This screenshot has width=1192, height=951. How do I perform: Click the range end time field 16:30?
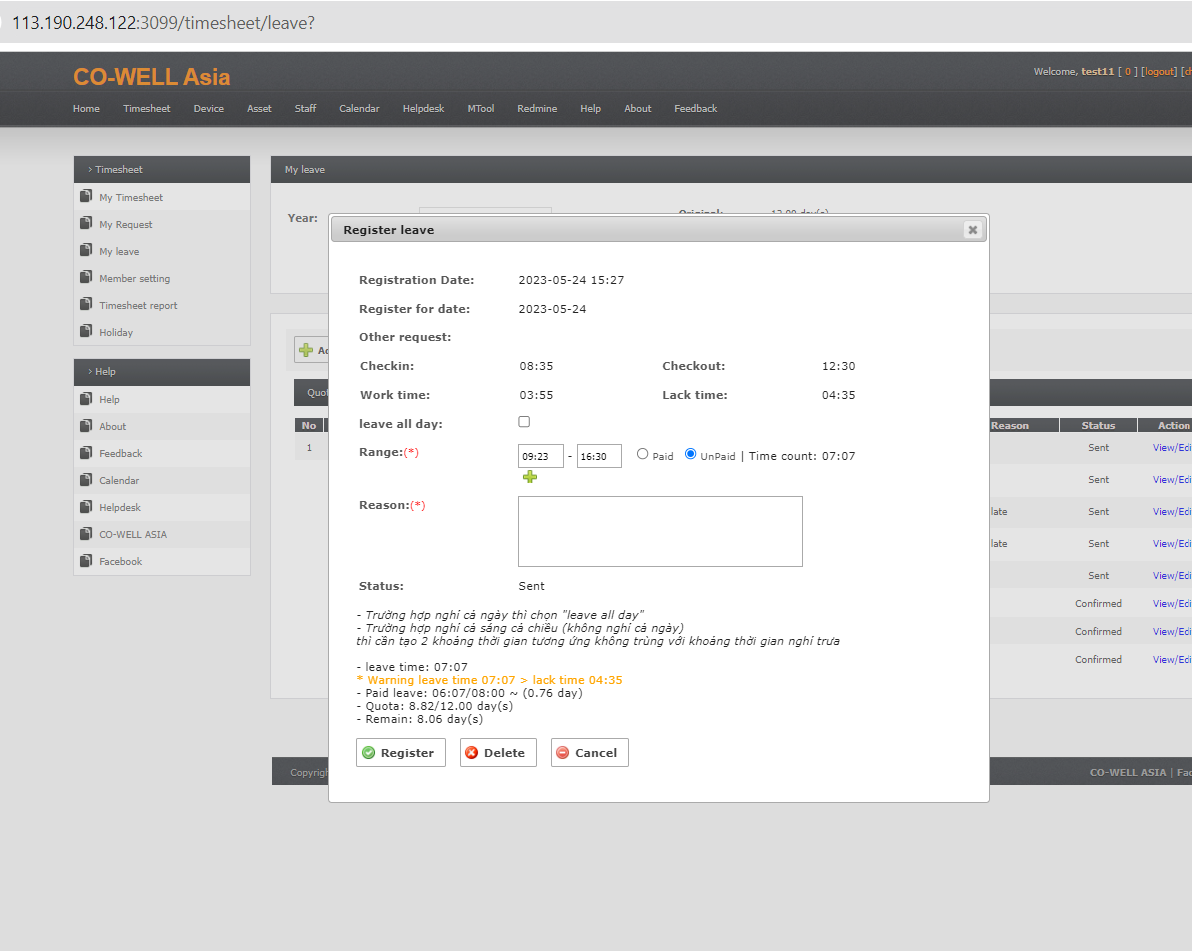click(x=599, y=456)
